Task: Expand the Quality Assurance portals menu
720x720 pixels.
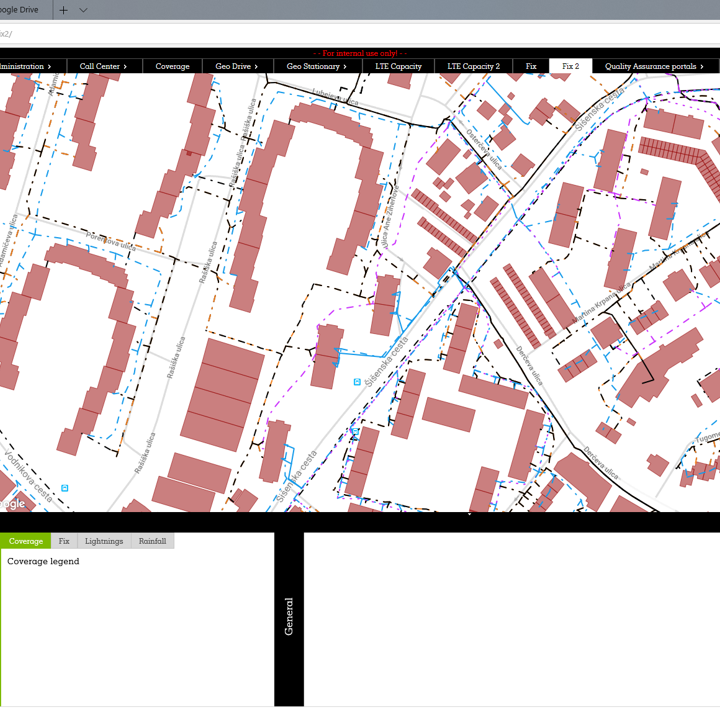Action: [x=654, y=66]
